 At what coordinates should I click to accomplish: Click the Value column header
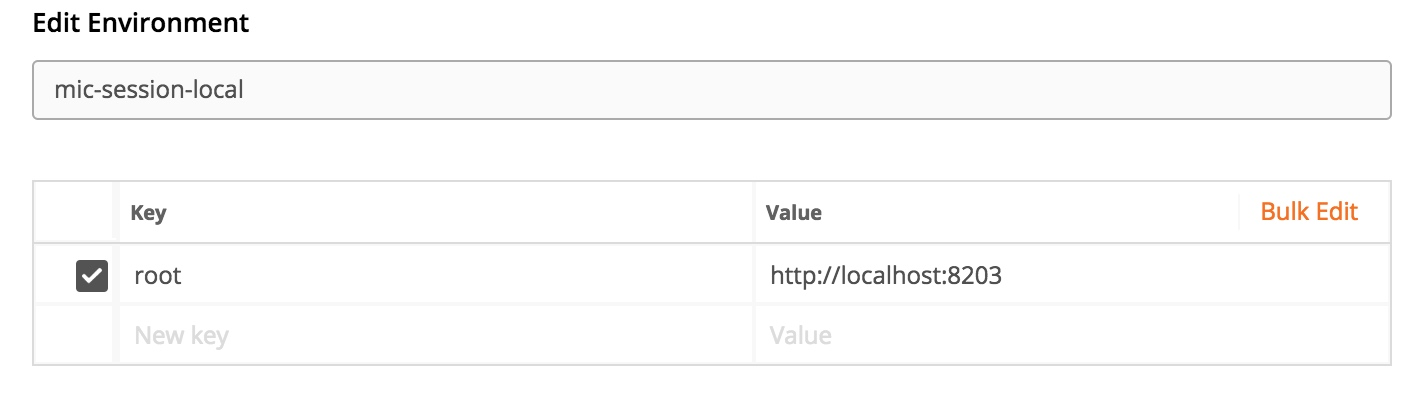point(793,213)
